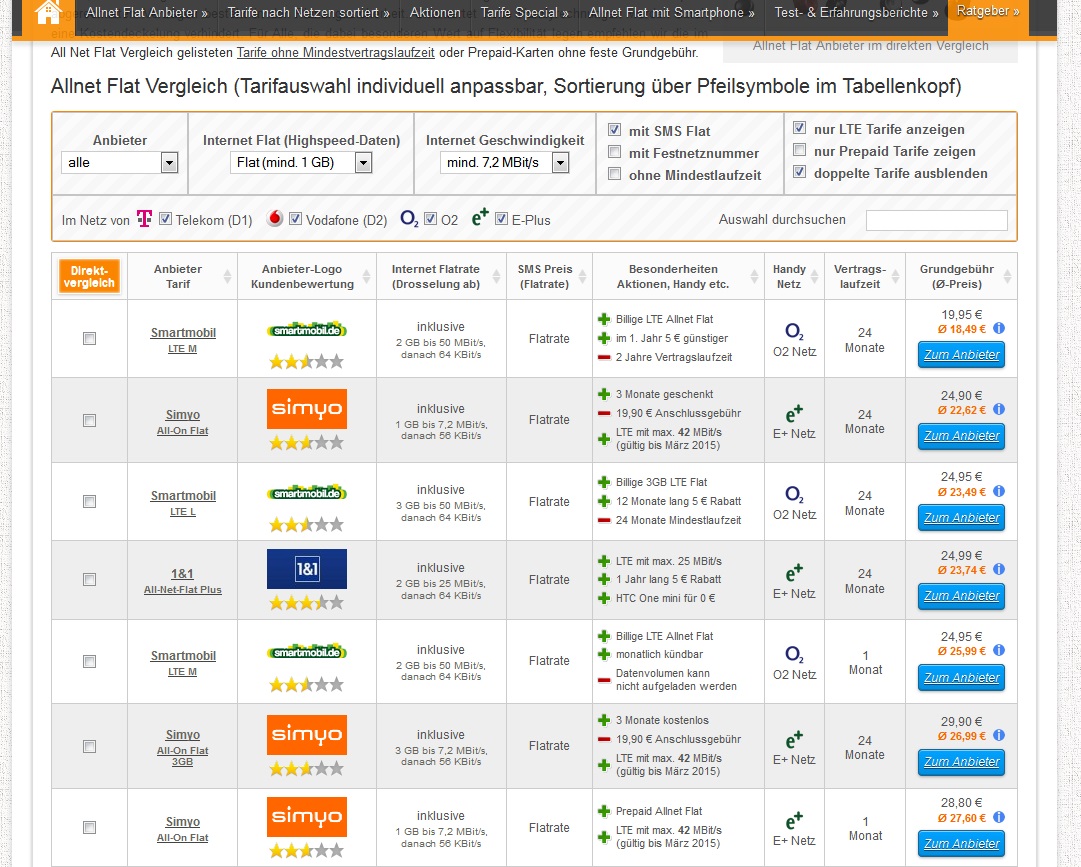Viewport: 1081px width, 867px height.
Task: Sort by Anbieter Tarif column arrows
Action: pyautogui.click(x=227, y=277)
